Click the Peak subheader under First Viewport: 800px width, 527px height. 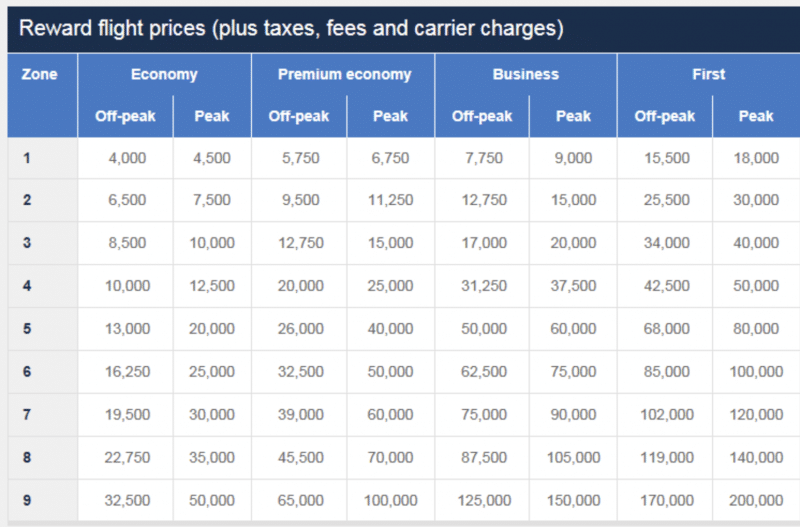click(756, 116)
